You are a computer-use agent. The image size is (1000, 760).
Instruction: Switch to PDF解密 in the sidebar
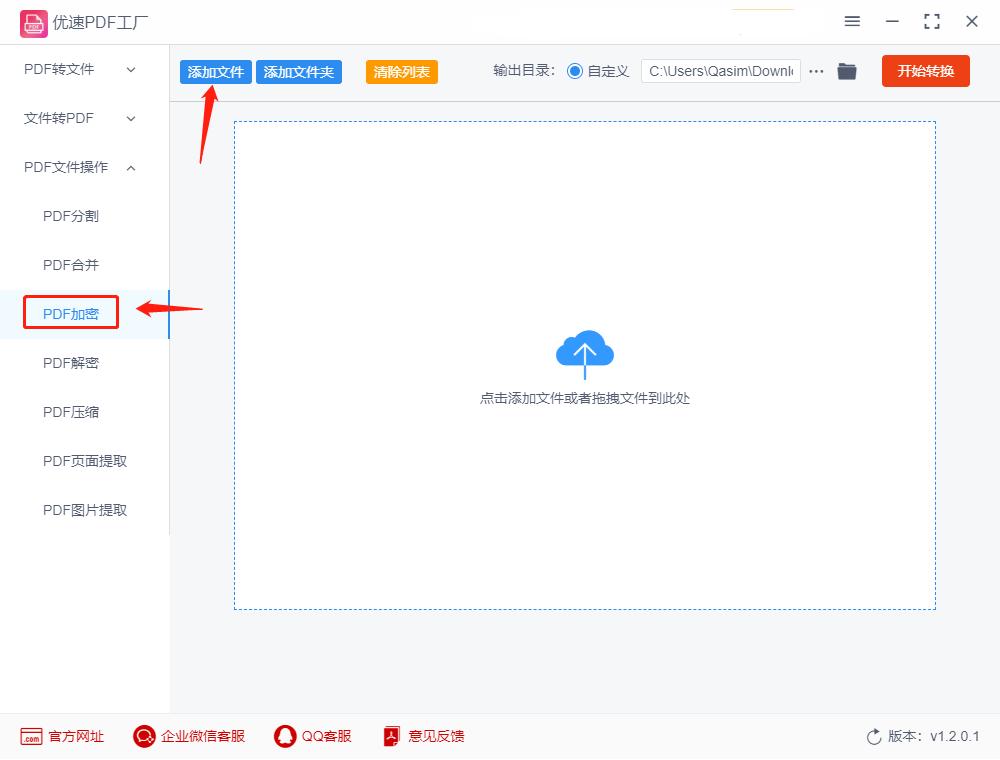click(x=70, y=363)
